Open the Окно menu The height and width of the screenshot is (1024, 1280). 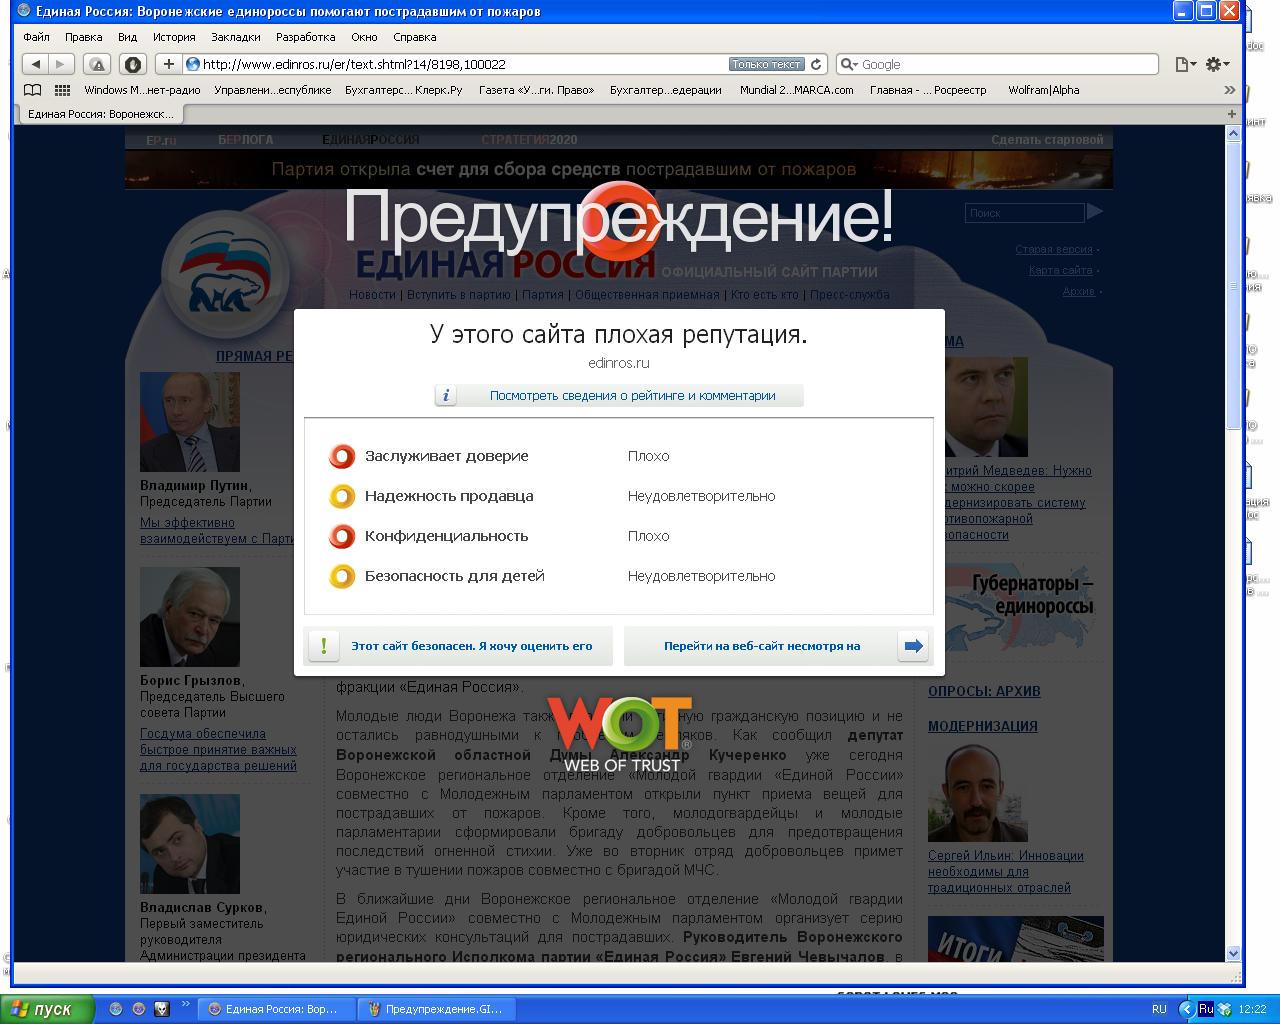(x=364, y=37)
